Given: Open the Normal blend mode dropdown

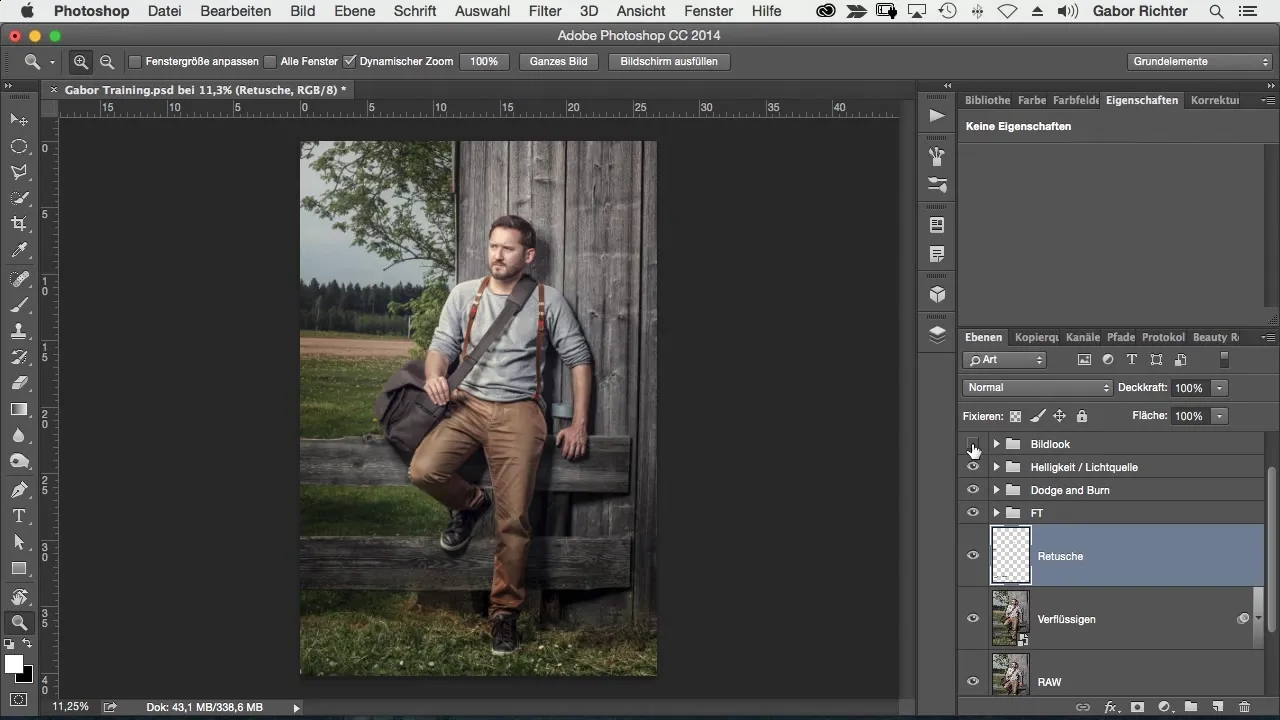Looking at the screenshot, I should click(x=1037, y=388).
